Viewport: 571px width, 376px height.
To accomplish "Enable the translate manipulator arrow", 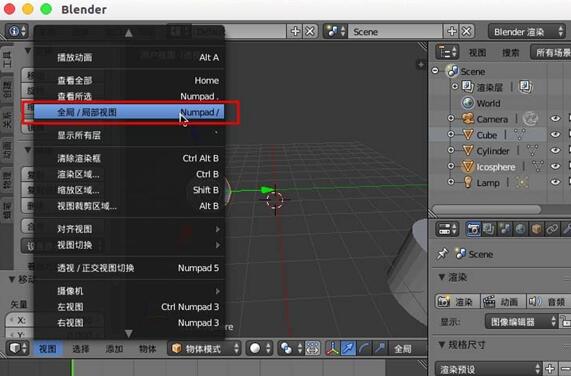I will [x=348, y=349].
